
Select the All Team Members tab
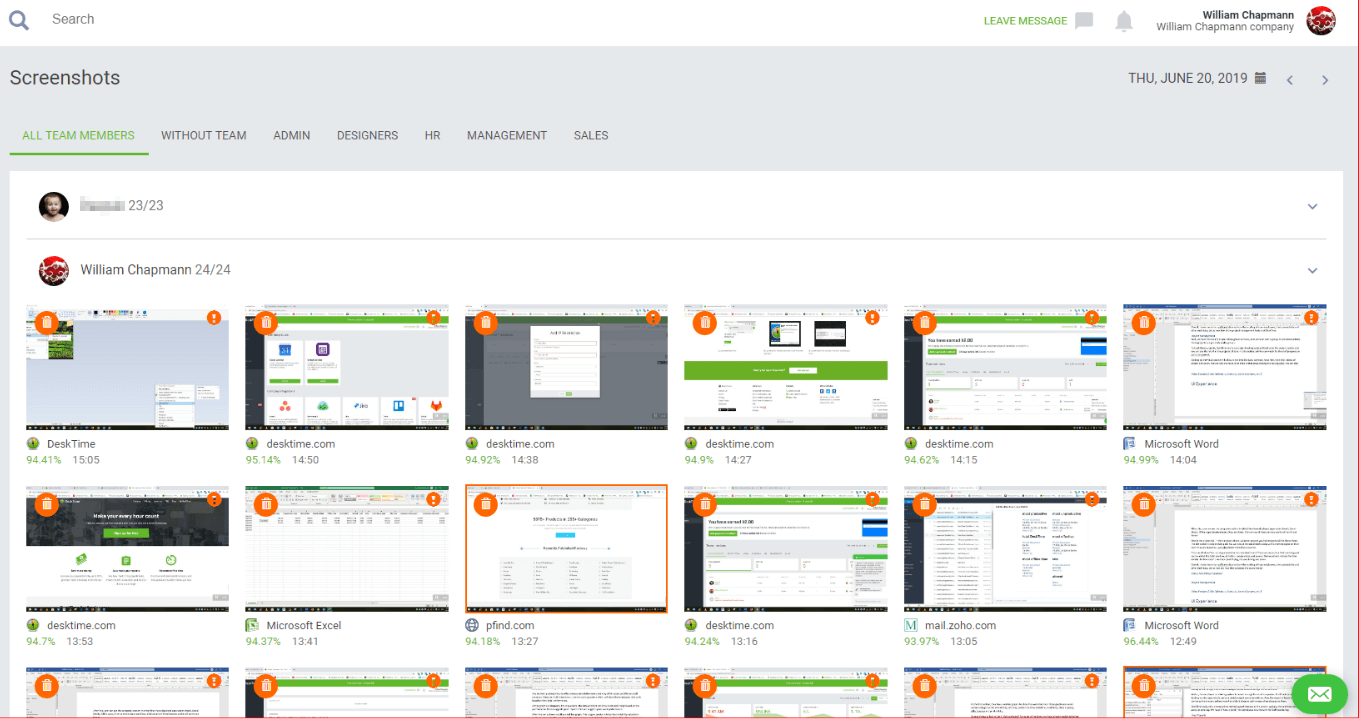79,135
